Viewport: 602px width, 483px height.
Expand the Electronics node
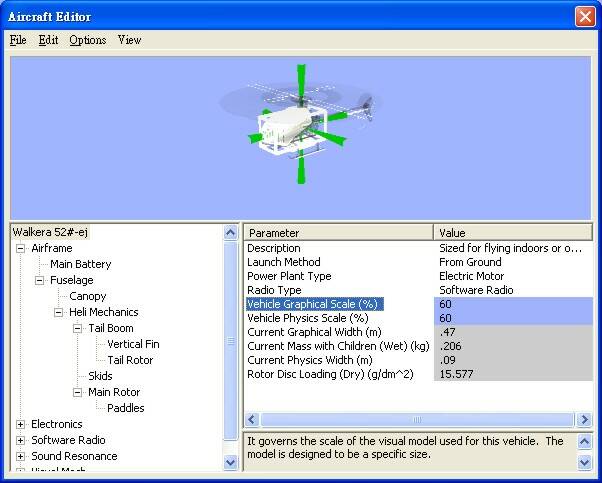20,424
